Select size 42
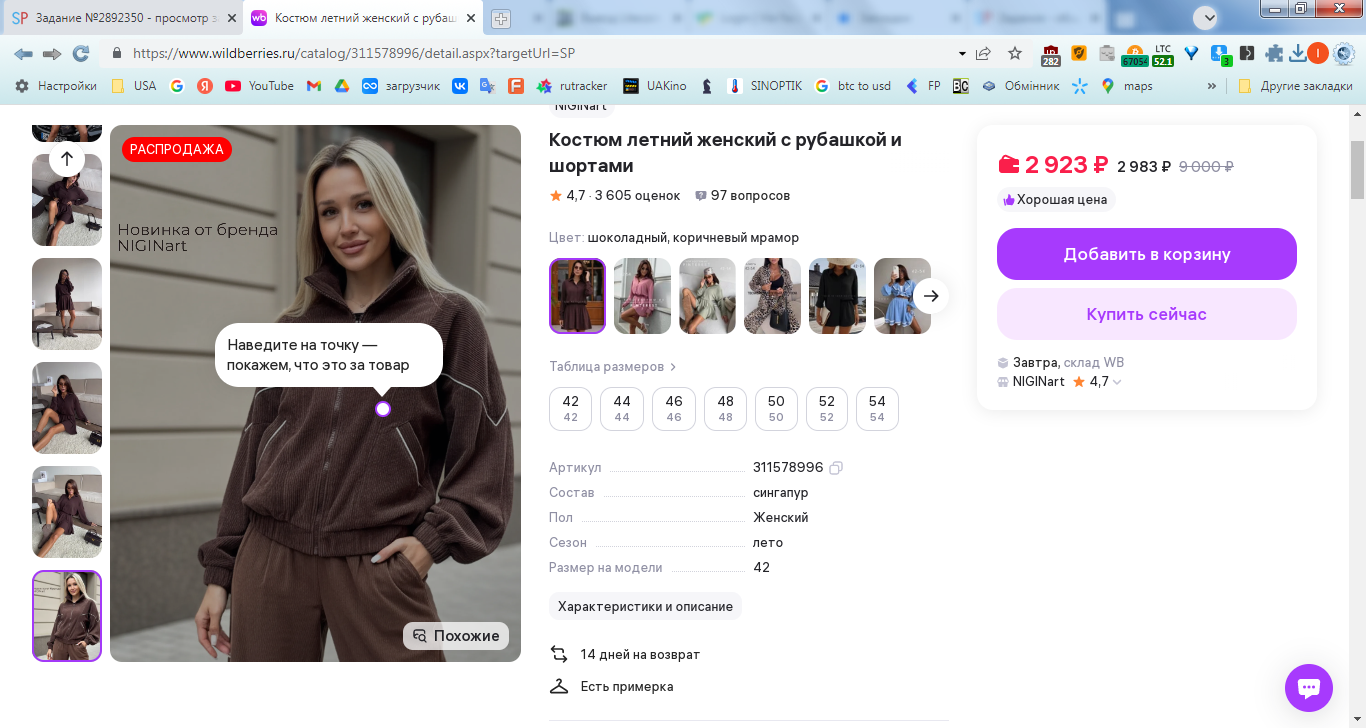This screenshot has height=728, width=1366. pos(571,409)
